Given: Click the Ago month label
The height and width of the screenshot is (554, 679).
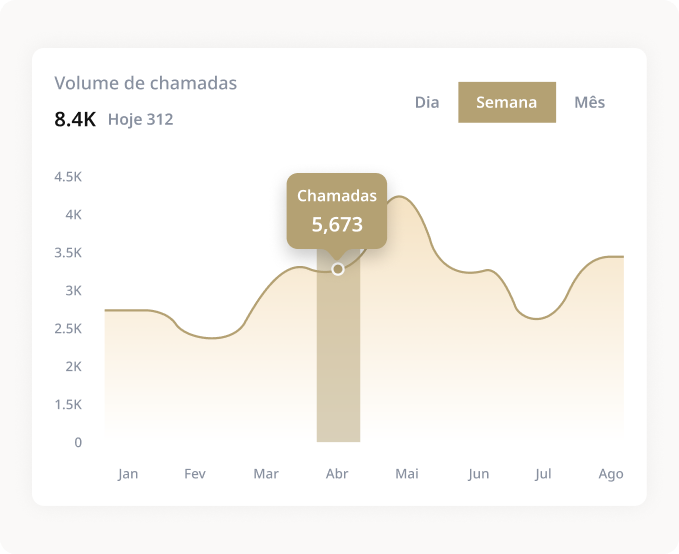Looking at the screenshot, I should 610,473.
